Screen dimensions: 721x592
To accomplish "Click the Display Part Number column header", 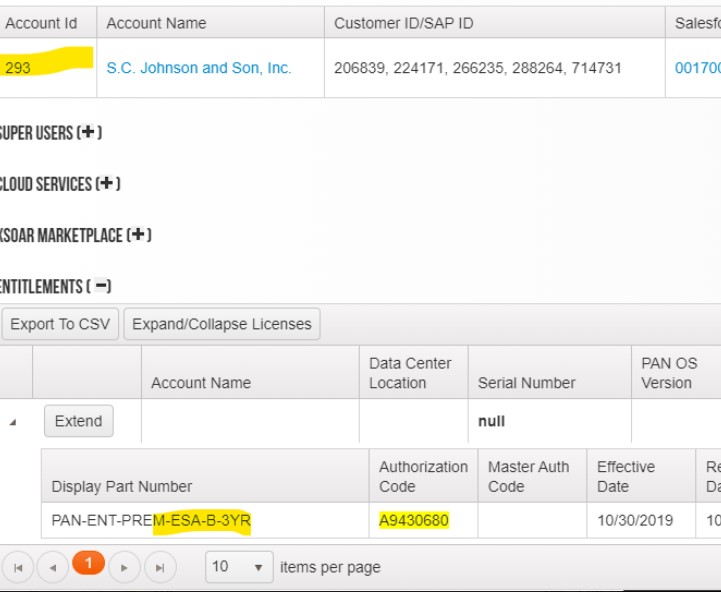I will (122, 486).
